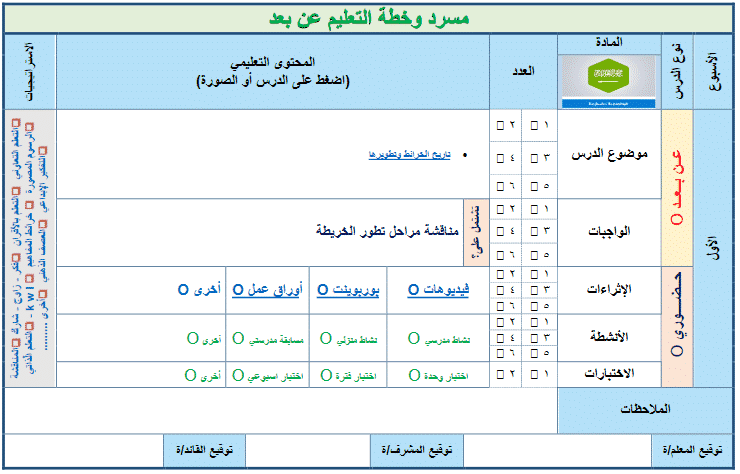Check box ٥ in الإثراءات row
The height and width of the screenshot is (474, 740).
[534, 306]
